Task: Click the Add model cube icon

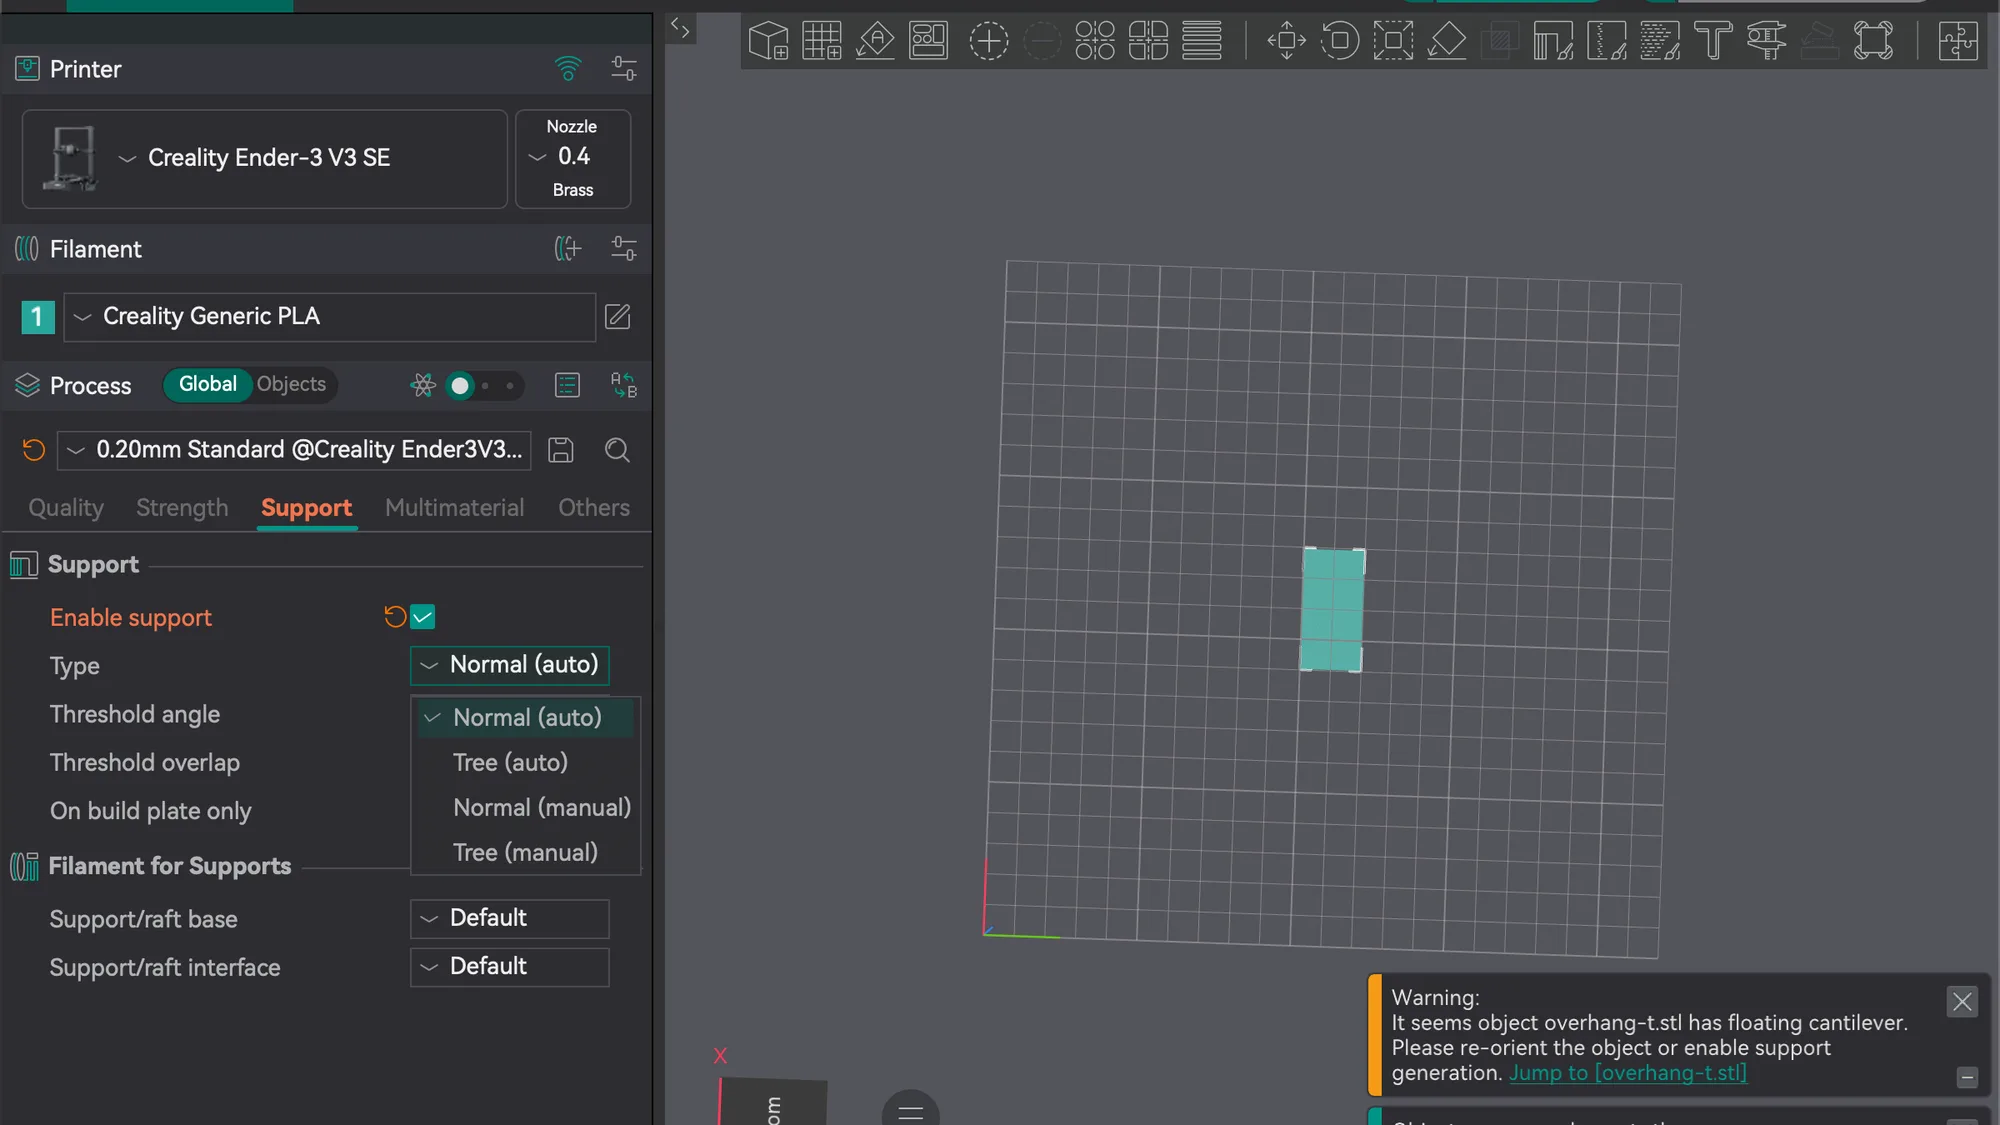Action: pyautogui.click(x=768, y=41)
